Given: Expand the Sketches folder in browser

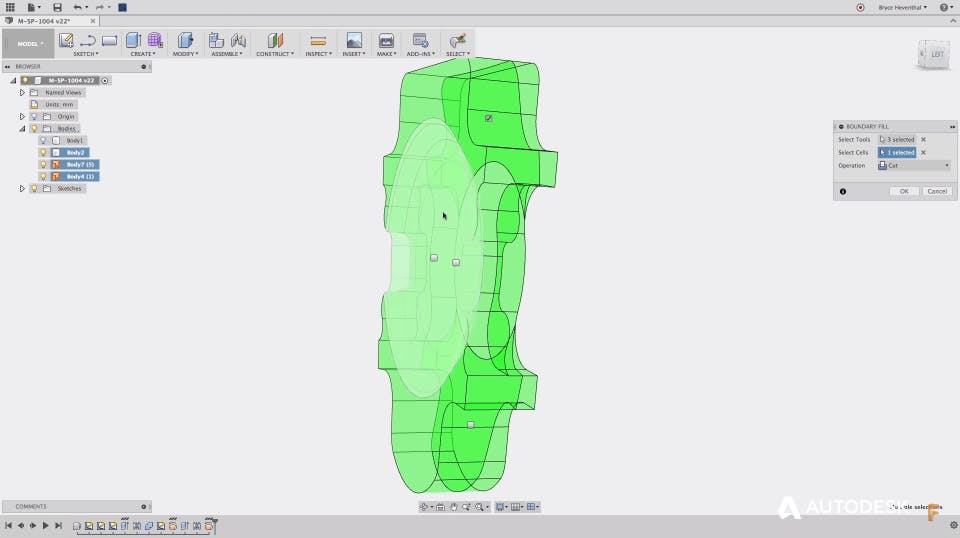Looking at the screenshot, I should click(x=22, y=188).
